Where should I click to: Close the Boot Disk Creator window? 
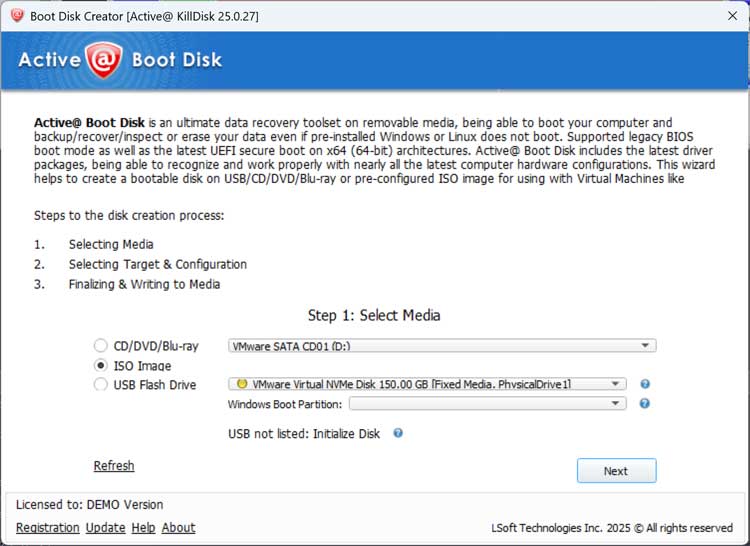732,16
